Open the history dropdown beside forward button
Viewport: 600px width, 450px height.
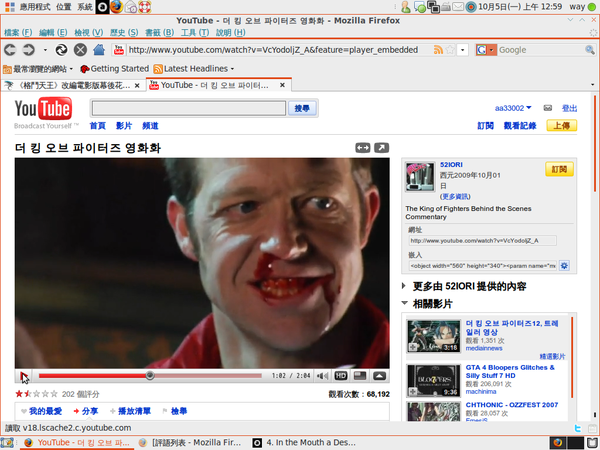(x=45, y=50)
